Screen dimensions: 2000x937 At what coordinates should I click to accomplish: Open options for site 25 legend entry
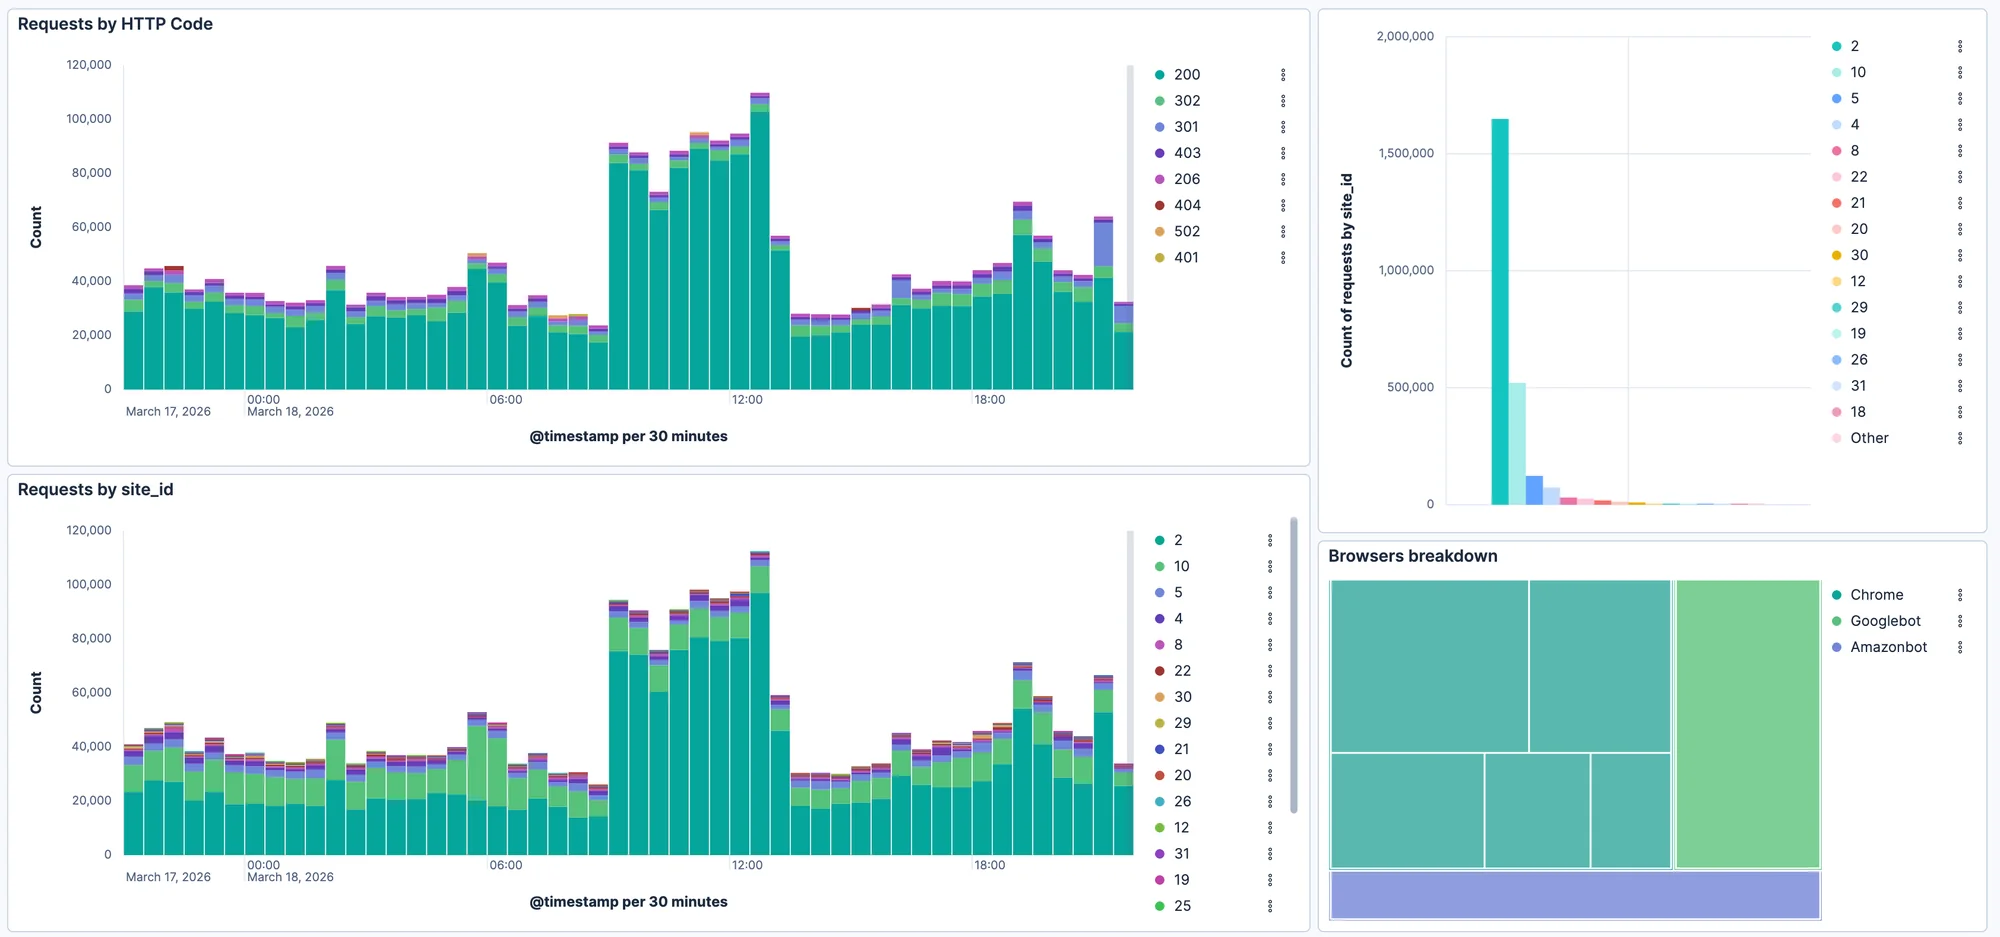coord(1270,906)
